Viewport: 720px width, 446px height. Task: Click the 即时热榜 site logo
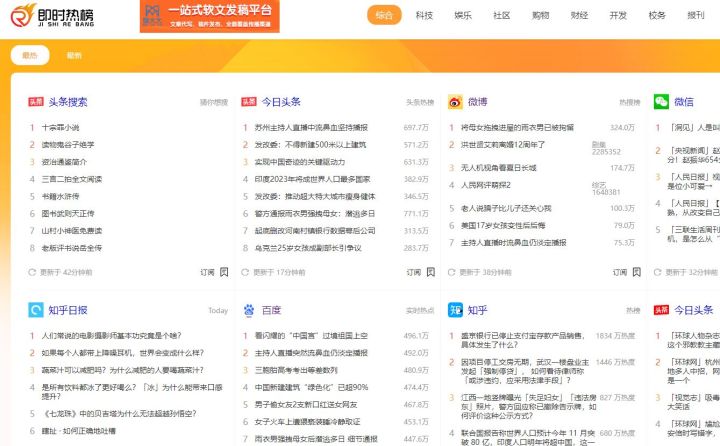(52, 16)
